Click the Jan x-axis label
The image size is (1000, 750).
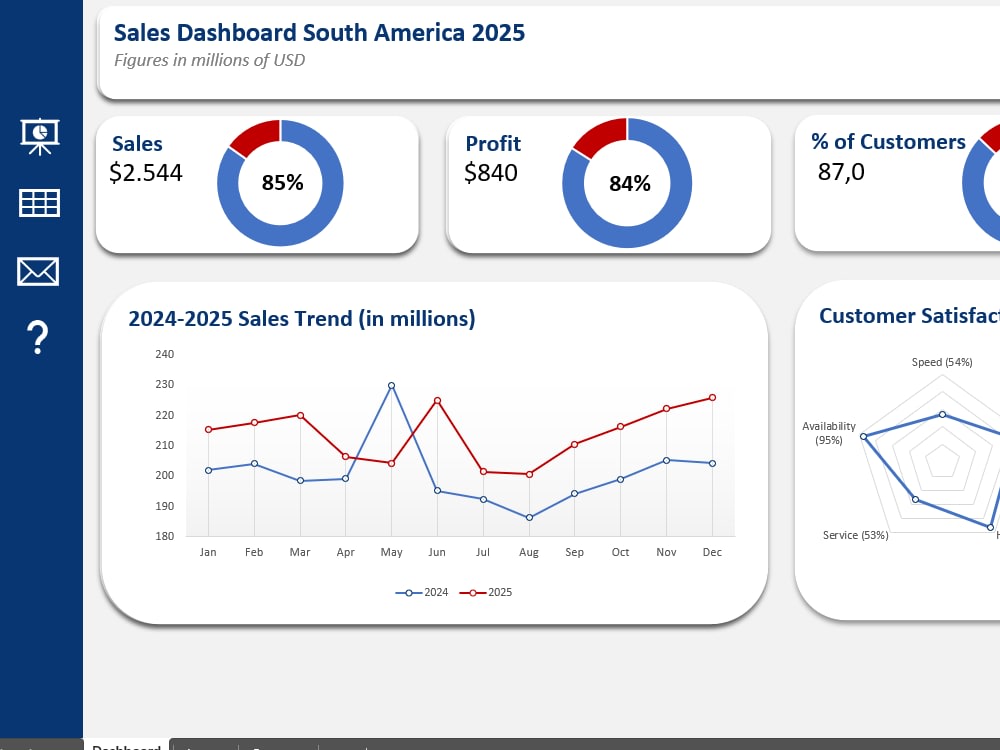(208, 552)
